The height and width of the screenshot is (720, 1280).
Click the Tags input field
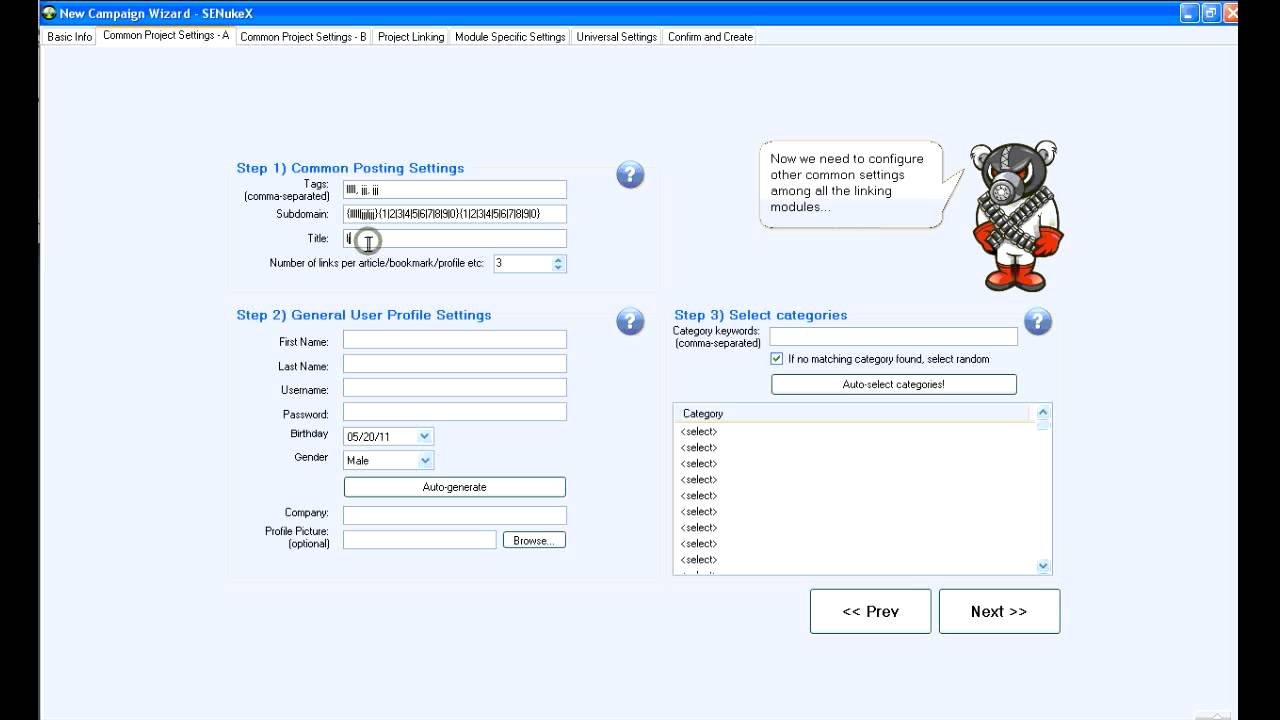tap(455, 189)
